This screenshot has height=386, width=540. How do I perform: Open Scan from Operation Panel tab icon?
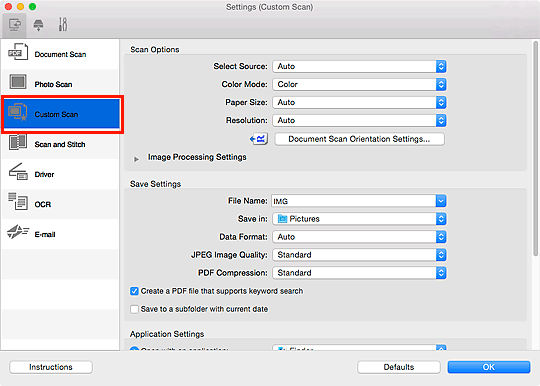point(38,25)
